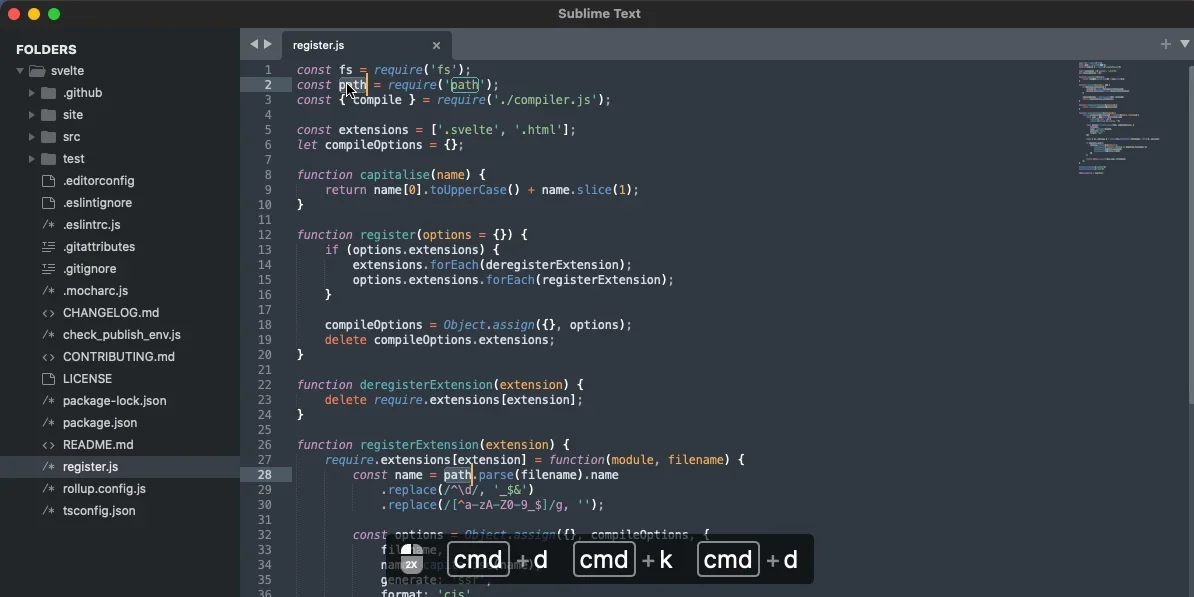
Task: Click the .gitignore file icon
Action: point(49,270)
